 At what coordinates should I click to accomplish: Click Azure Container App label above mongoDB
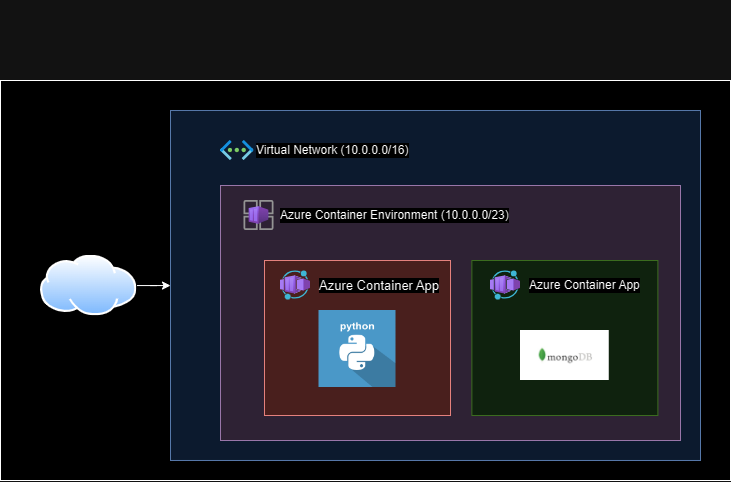[584, 285]
